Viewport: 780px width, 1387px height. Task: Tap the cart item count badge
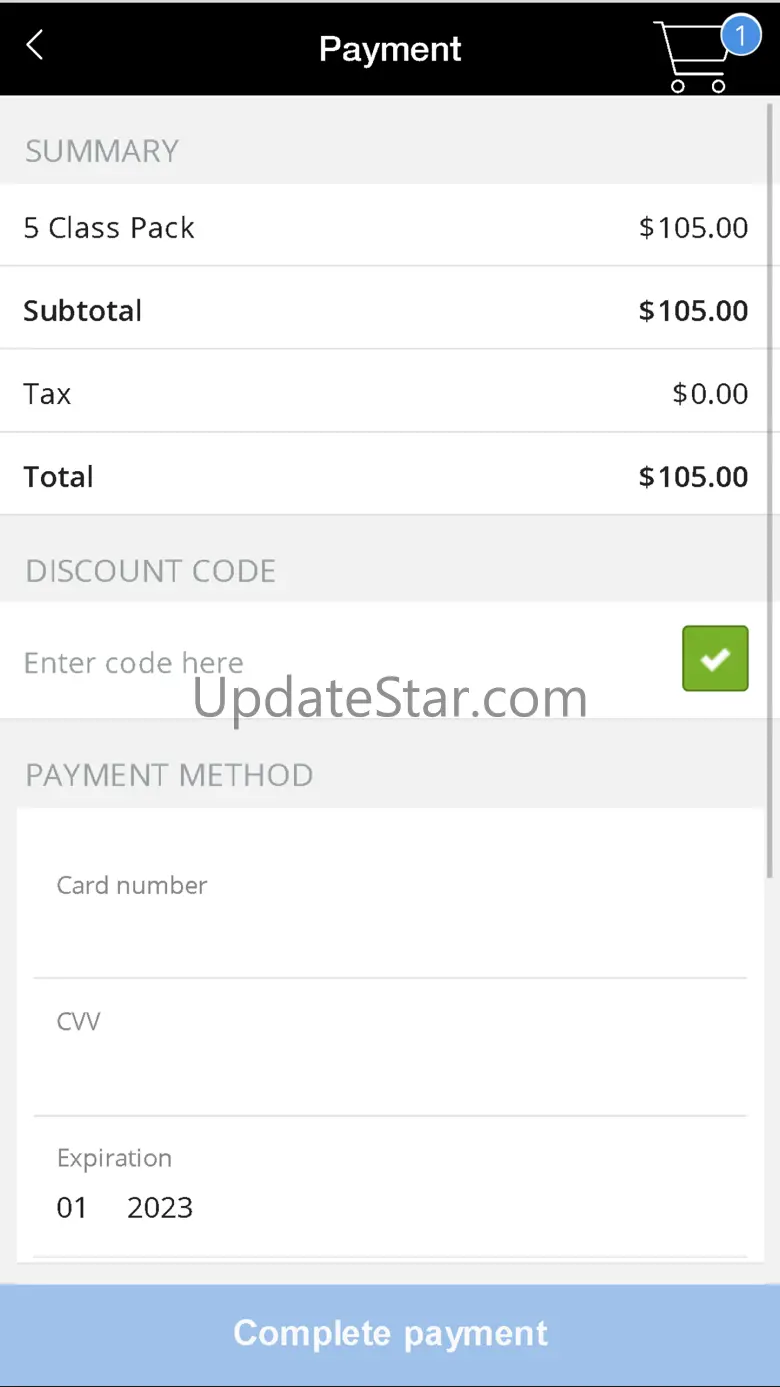(740, 36)
